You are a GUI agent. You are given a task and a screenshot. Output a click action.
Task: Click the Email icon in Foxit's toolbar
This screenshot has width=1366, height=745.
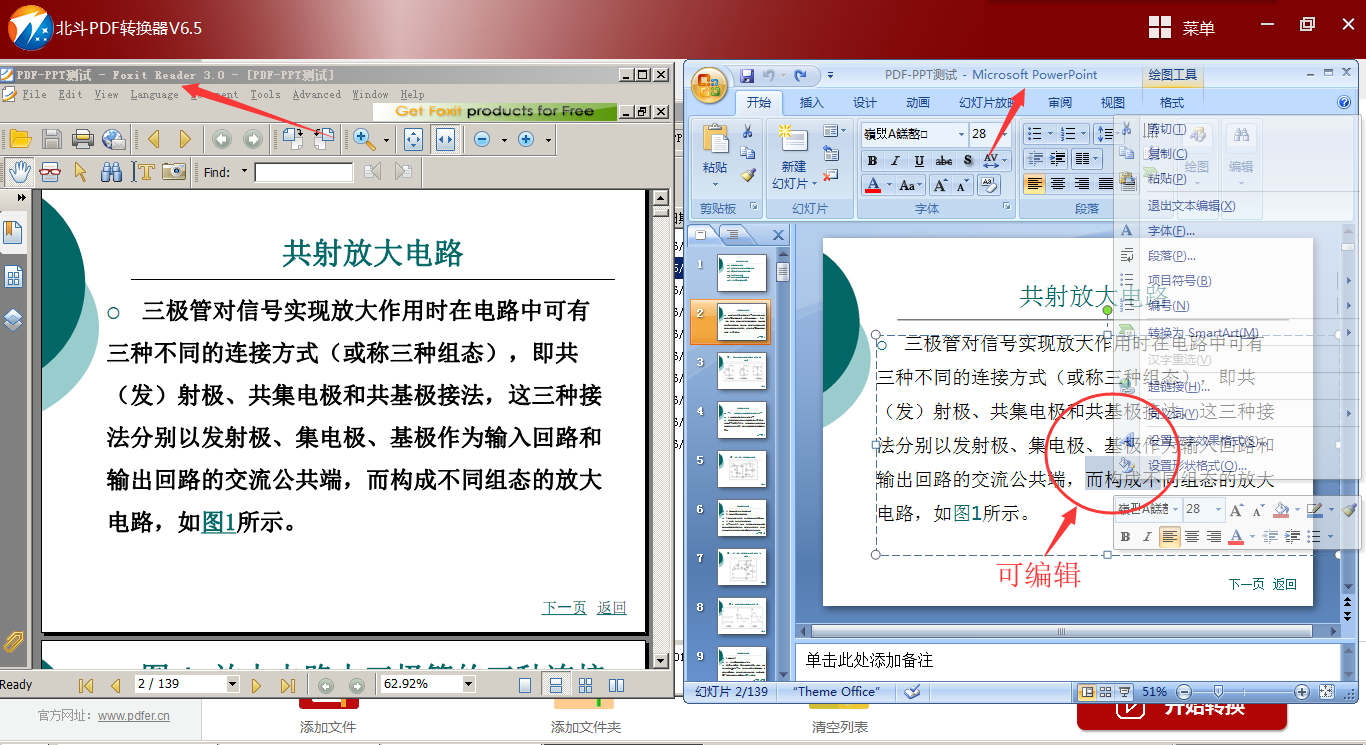[114, 139]
